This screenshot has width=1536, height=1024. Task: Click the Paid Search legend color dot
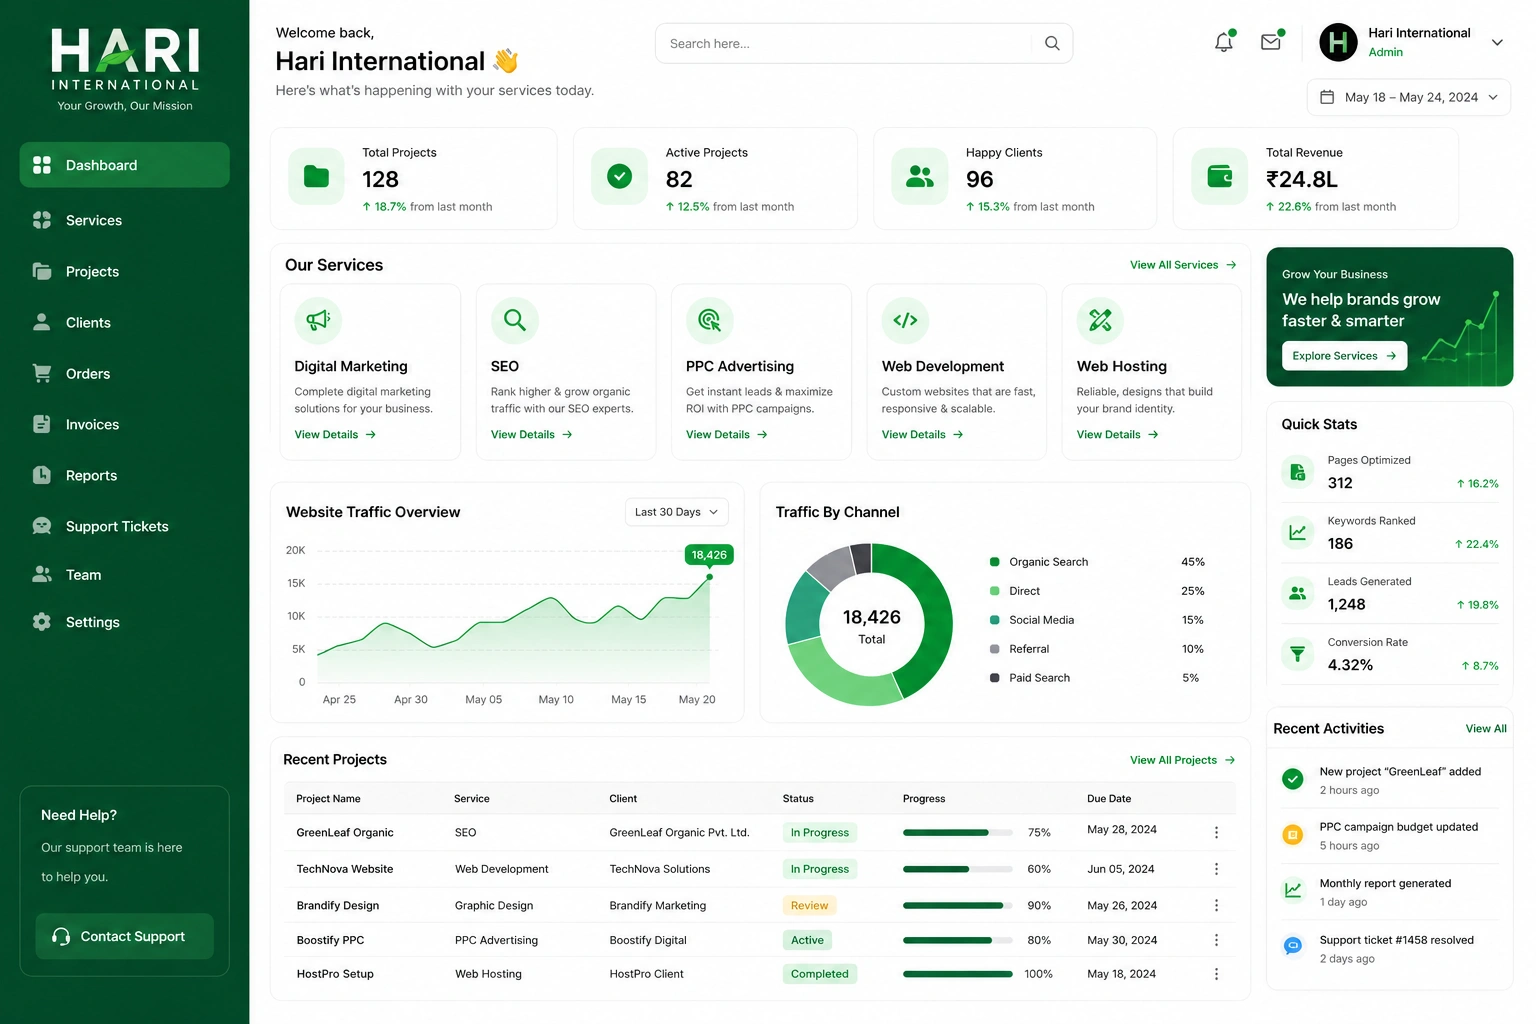click(x=994, y=678)
